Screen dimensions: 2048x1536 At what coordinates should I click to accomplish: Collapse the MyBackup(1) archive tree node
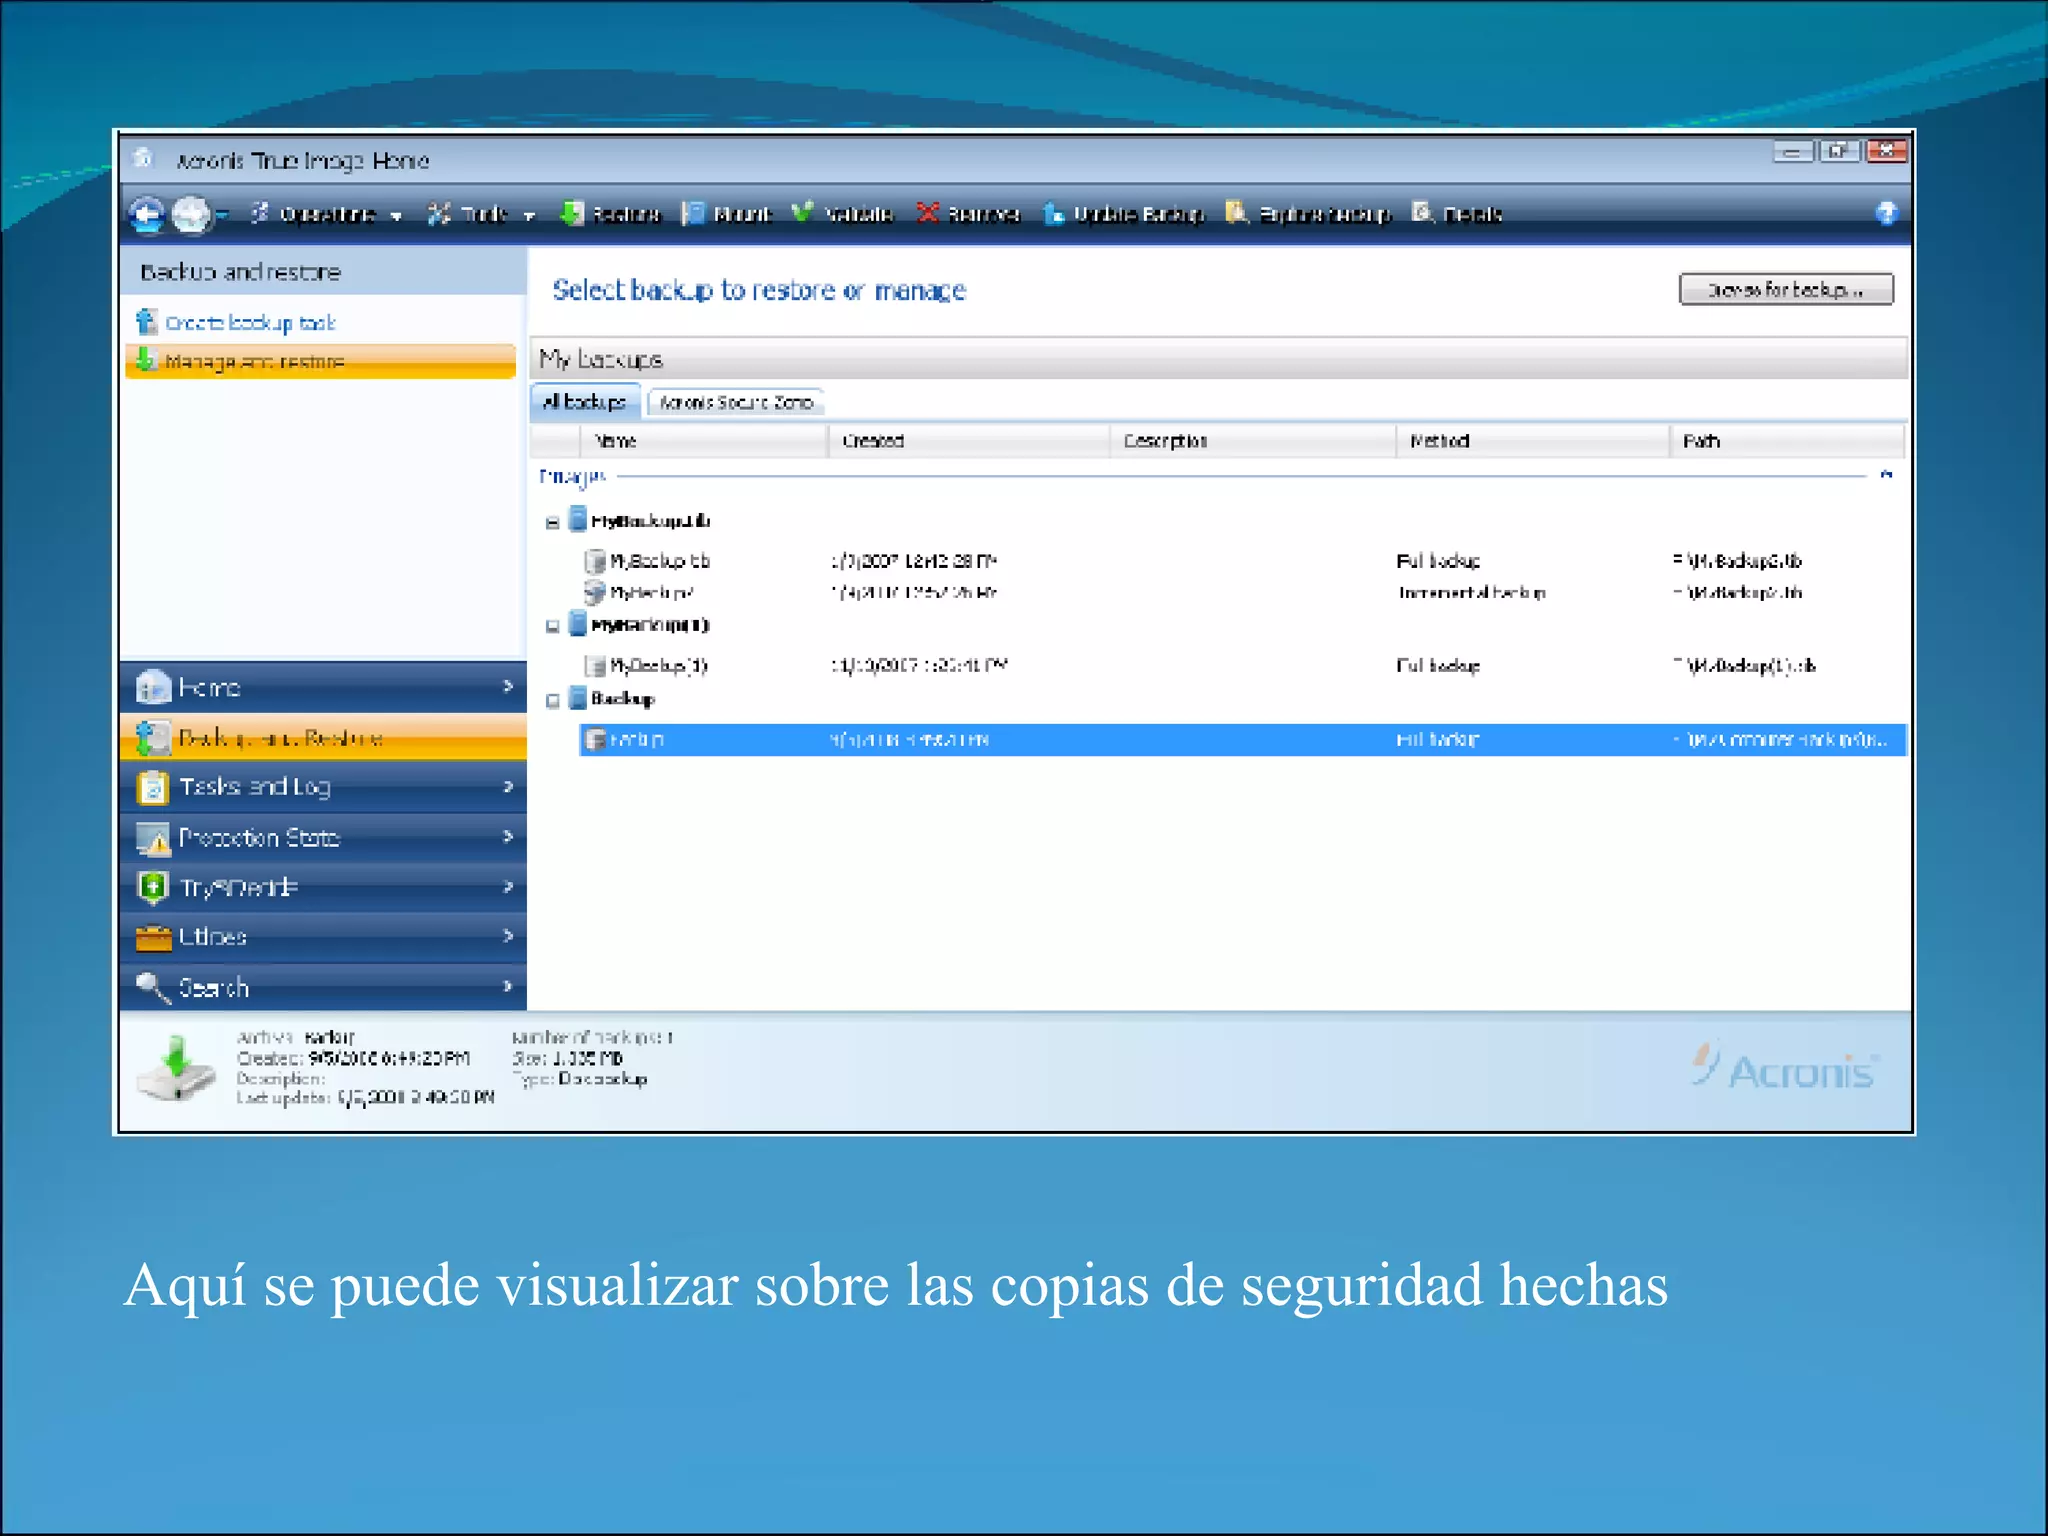tap(552, 627)
